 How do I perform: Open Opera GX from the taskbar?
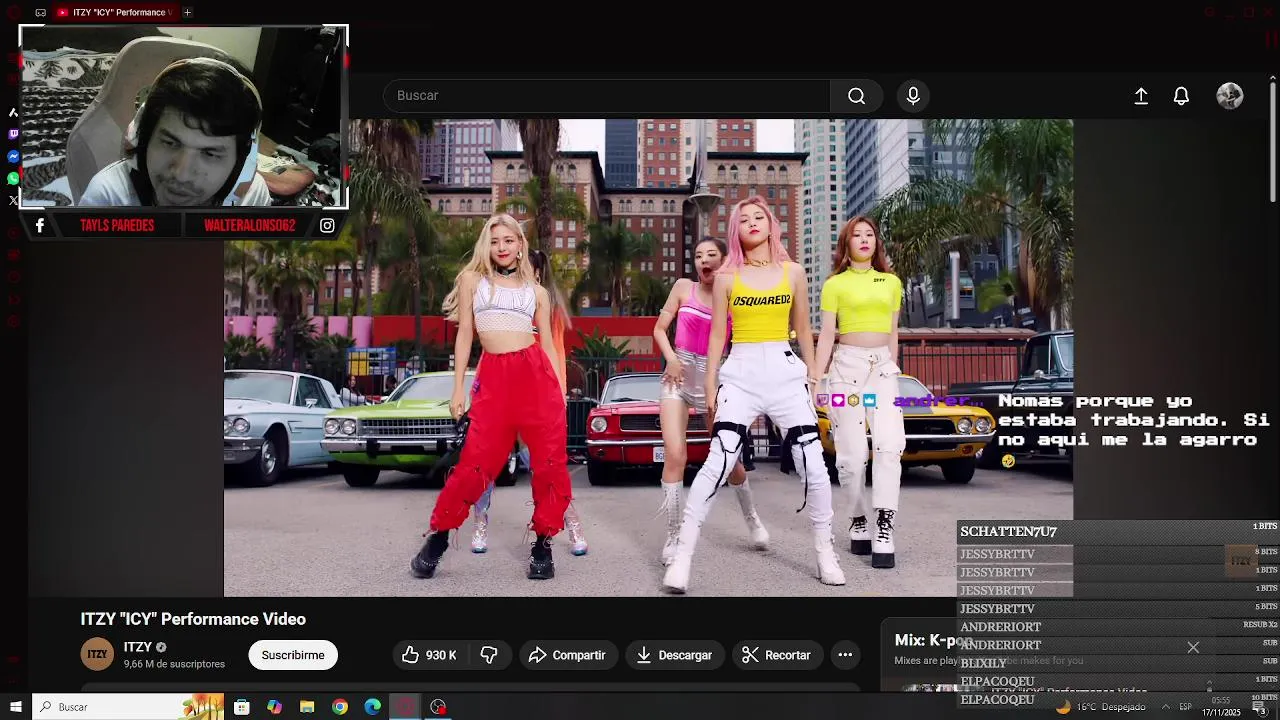tap(405, 707)
